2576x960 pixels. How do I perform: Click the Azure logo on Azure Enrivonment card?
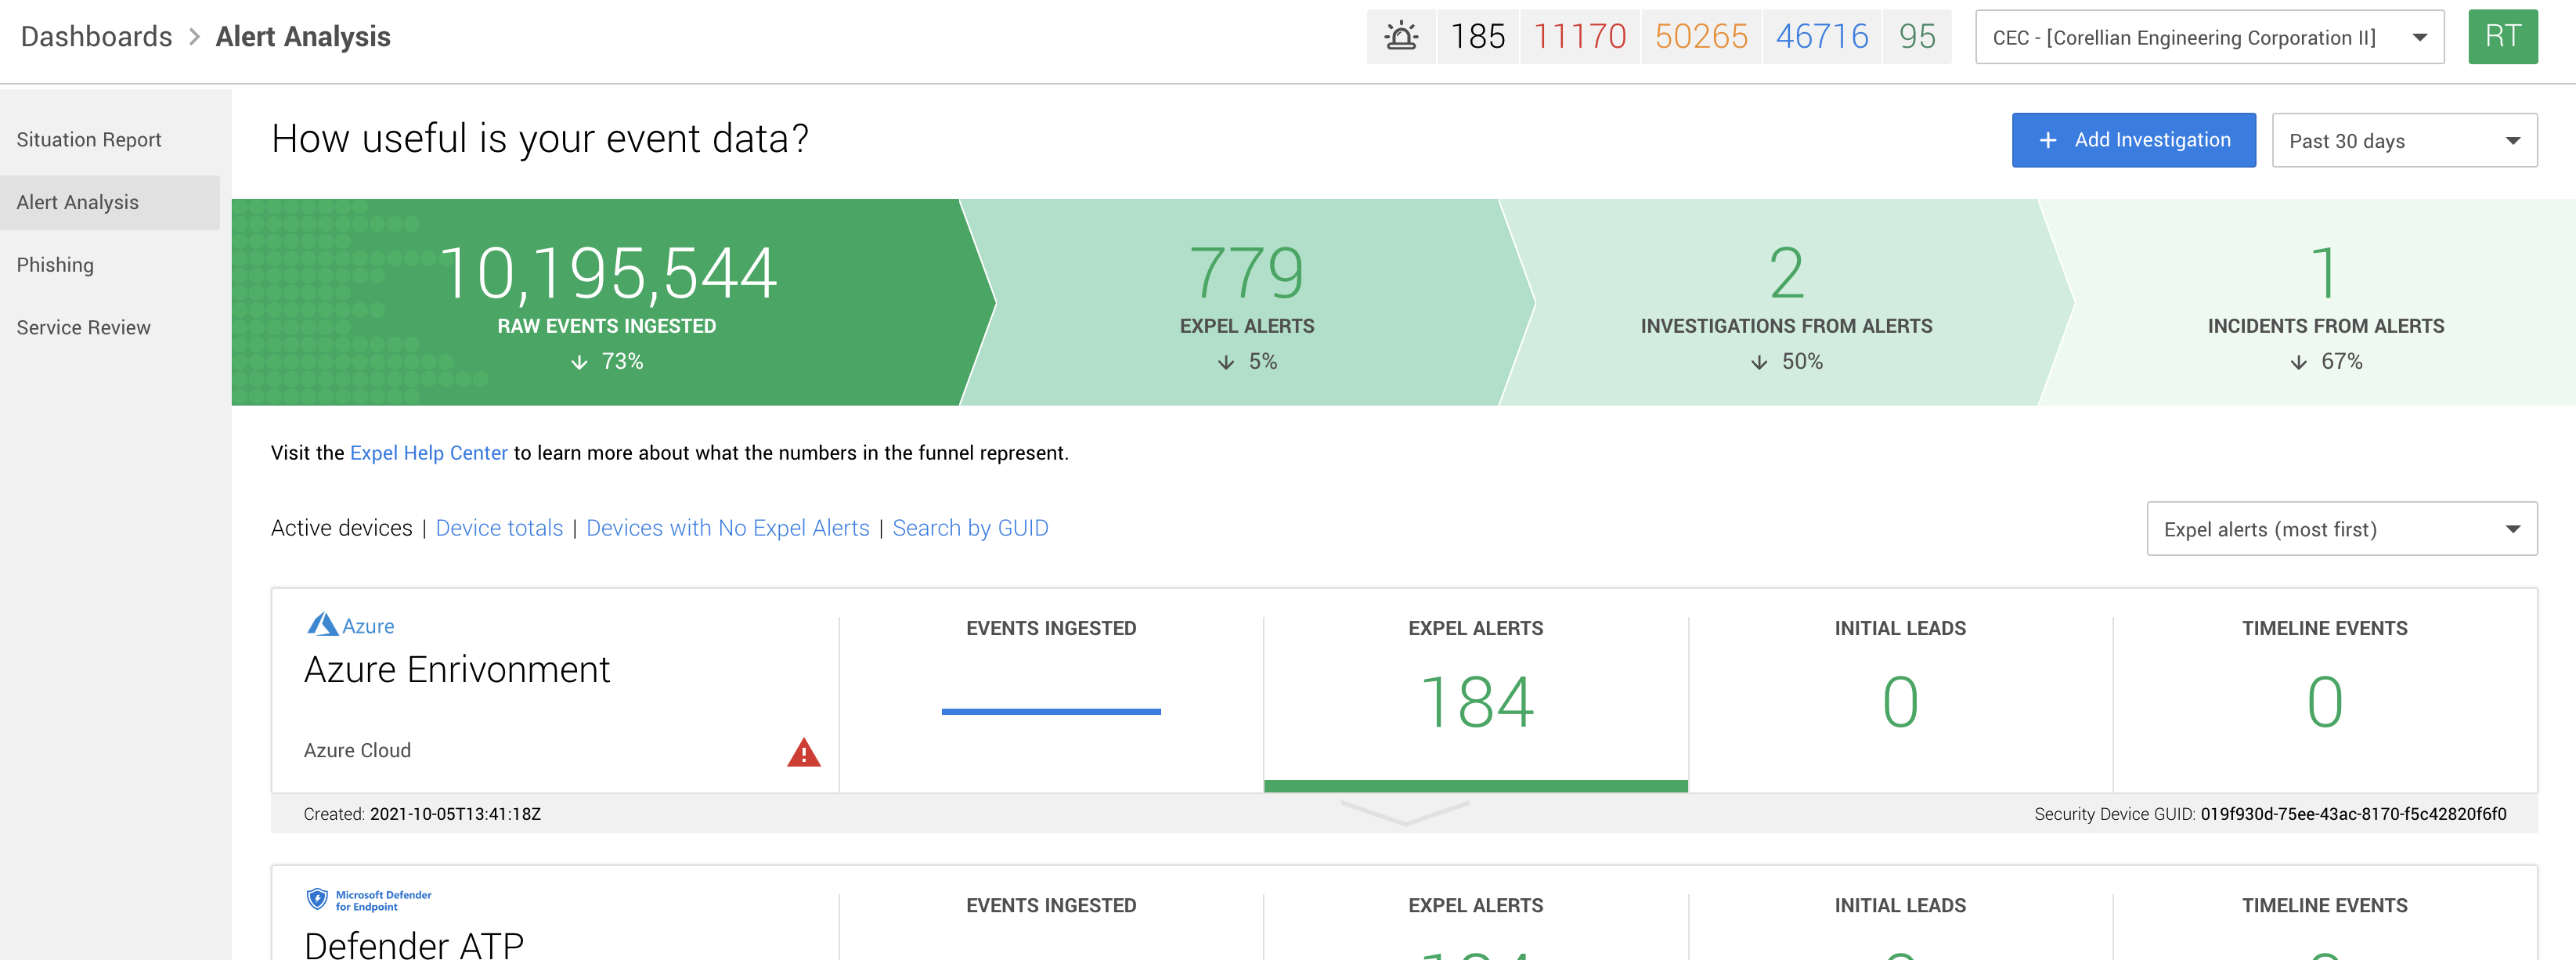pos(350,625)
